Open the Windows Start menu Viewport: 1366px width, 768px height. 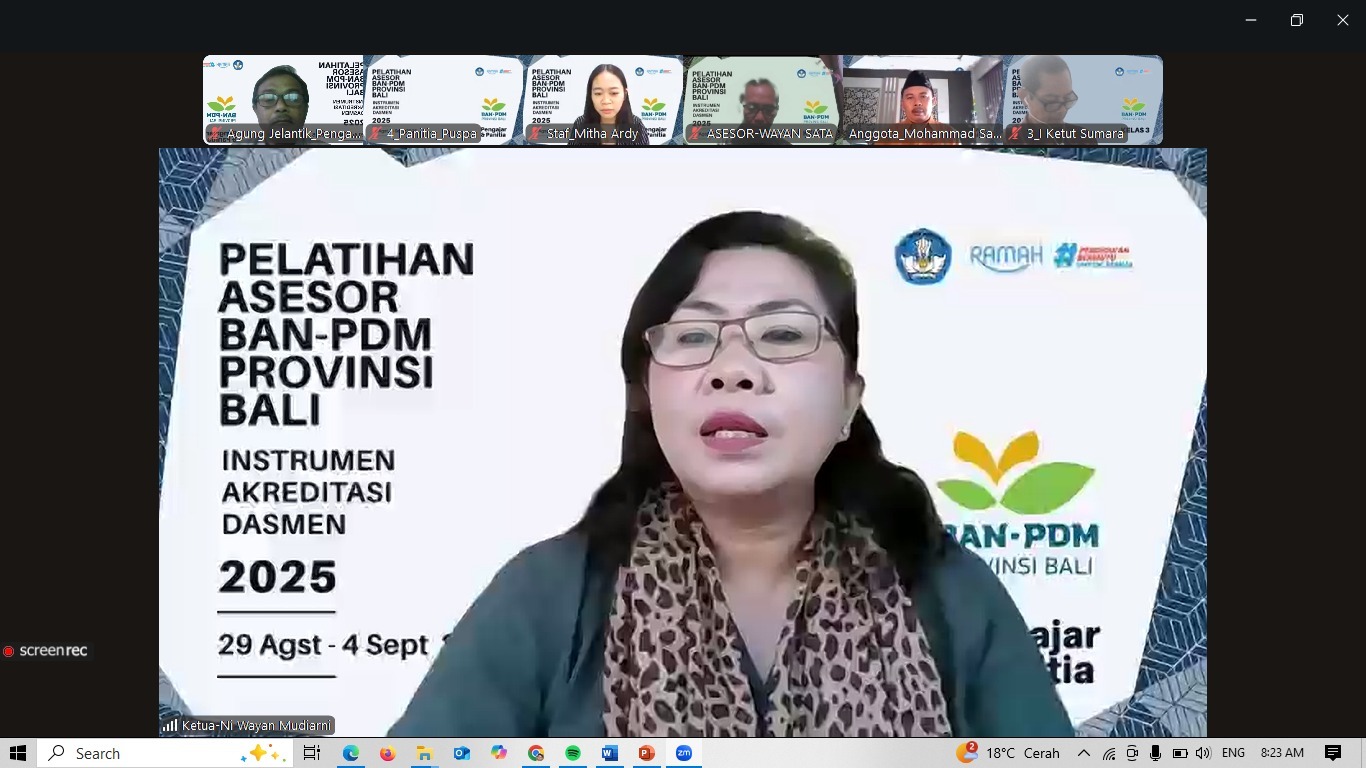click(x=18, y=753)
